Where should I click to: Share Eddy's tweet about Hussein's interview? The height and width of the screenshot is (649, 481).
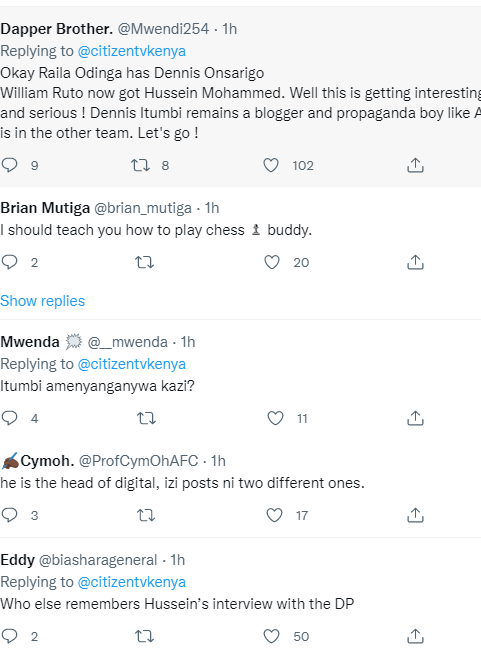[x=415, y=636]
